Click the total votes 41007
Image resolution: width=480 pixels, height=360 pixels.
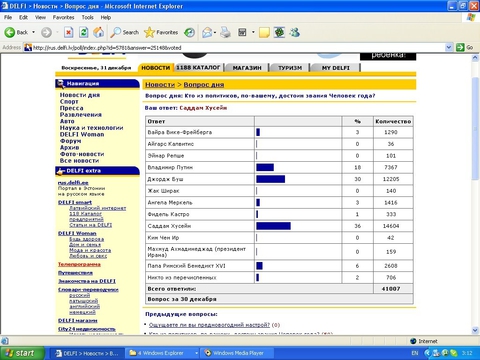pyautogui.click(x=391, y=289)
